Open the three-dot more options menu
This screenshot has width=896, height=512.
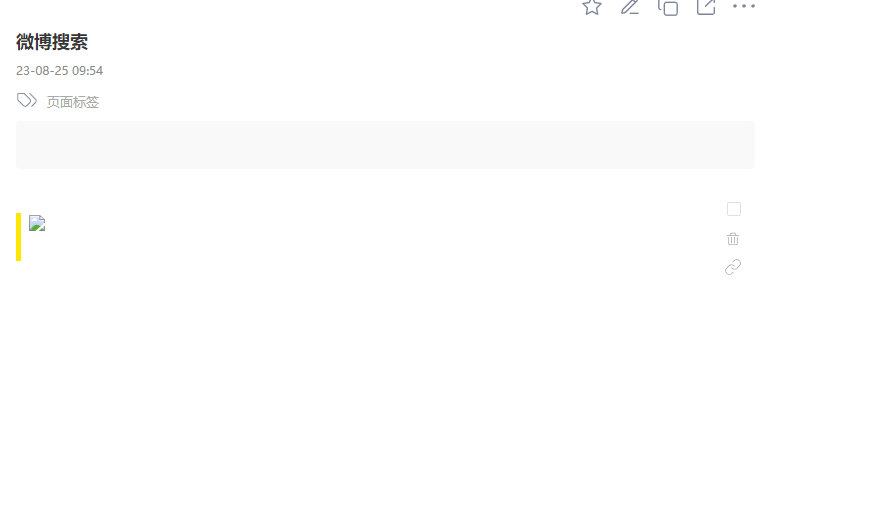[744, 6]
